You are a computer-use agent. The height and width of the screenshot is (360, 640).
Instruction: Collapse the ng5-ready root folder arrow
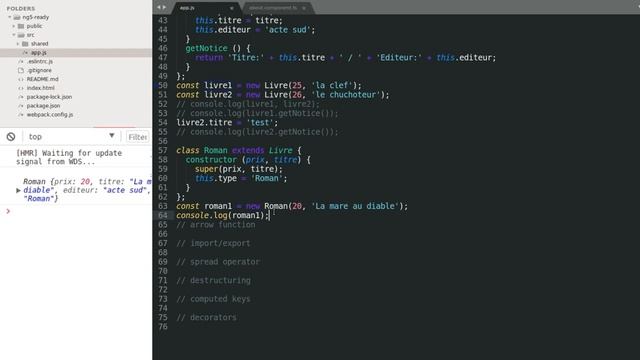point(9,17)
